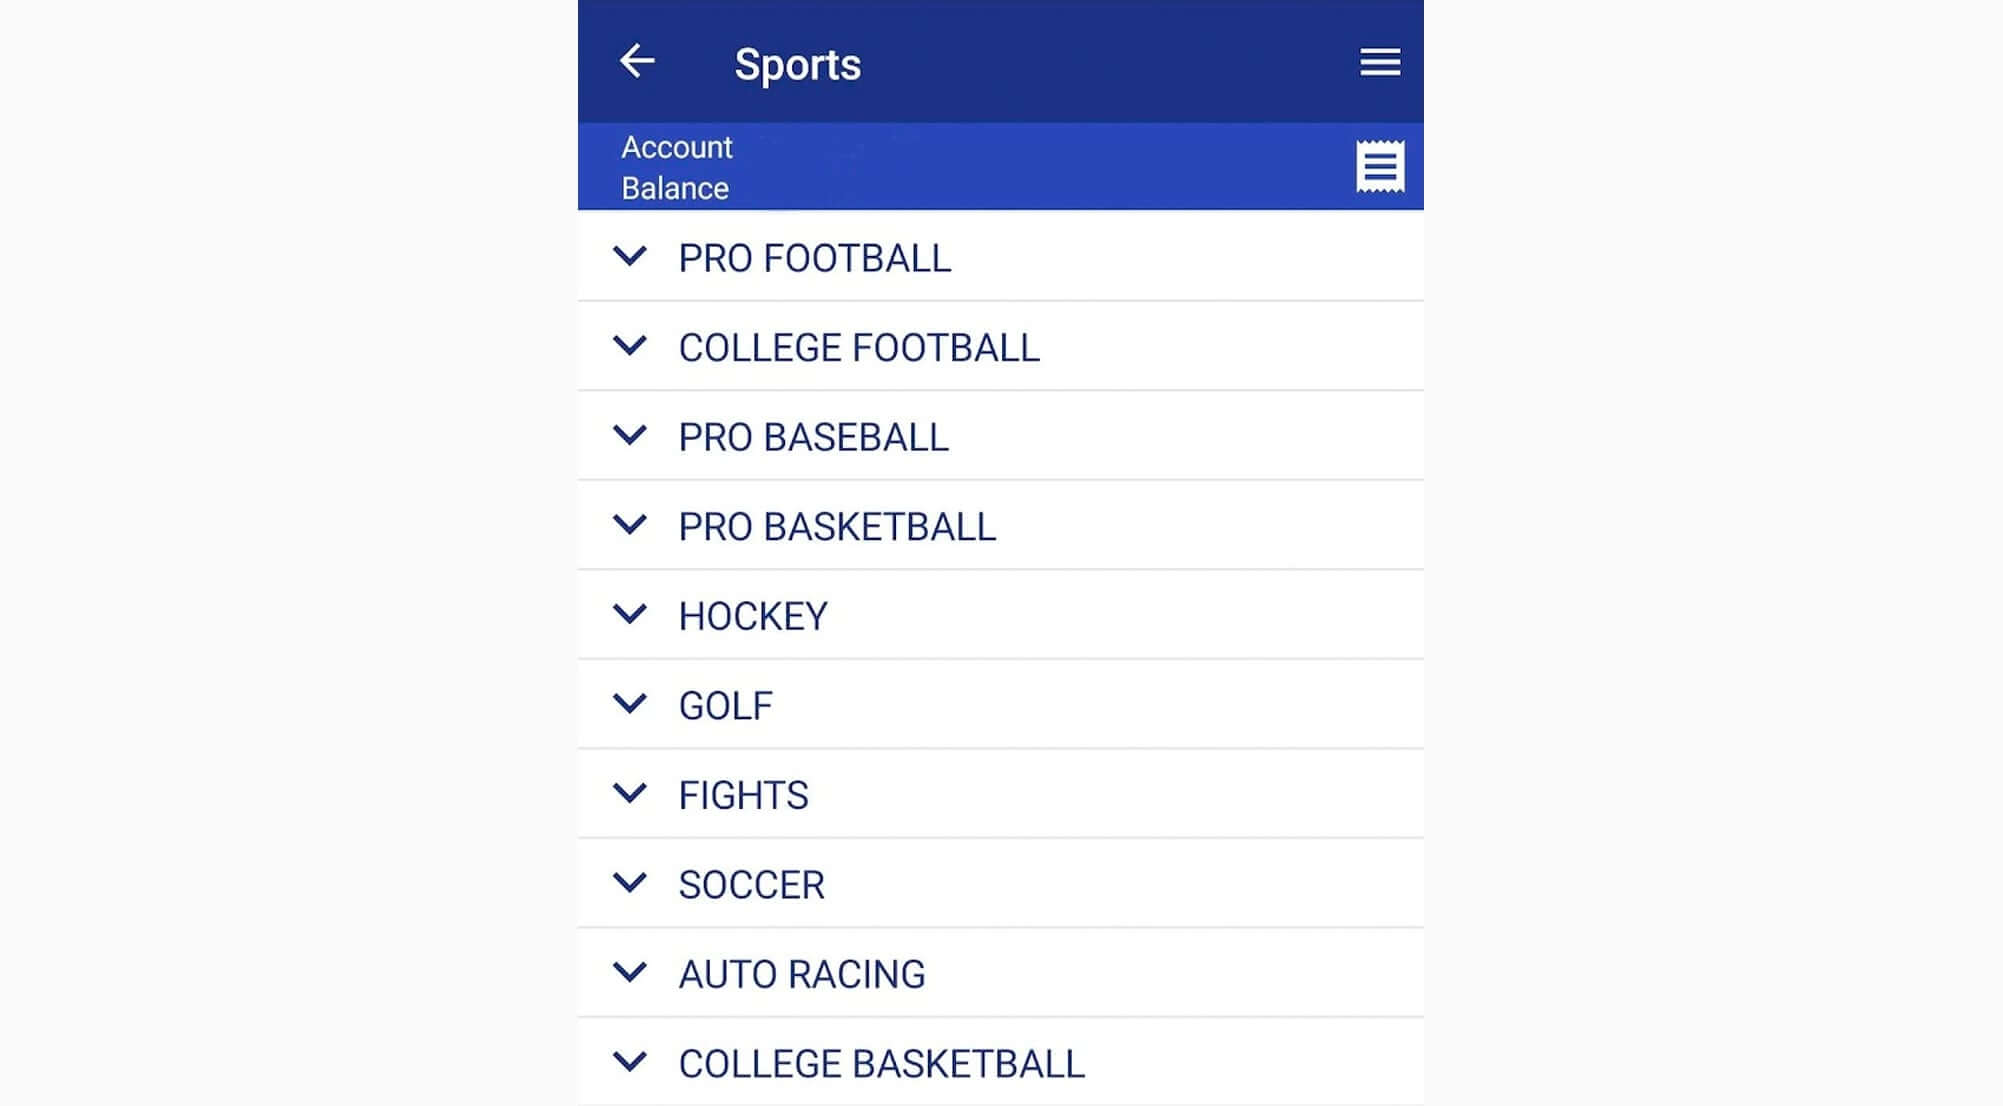Expand the COLLEGE BASKETBALL section
The width and height of the screenshot is (2003, 1106).
(630, 1062)
